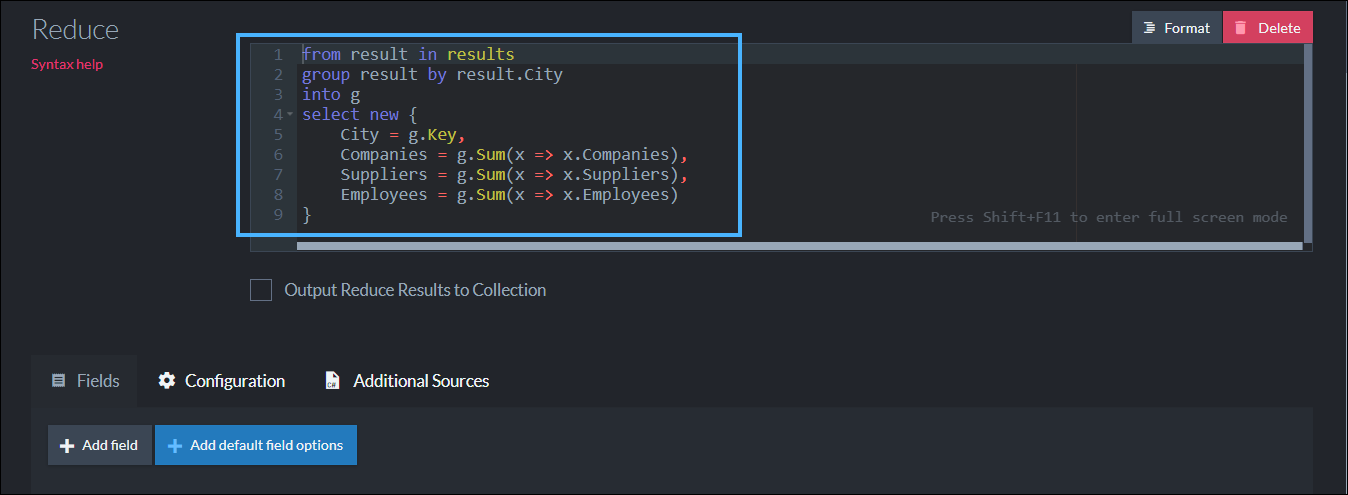Click the C# file icon on Additional Sources
The image size is (1348, 495).
tap(333, 381)
